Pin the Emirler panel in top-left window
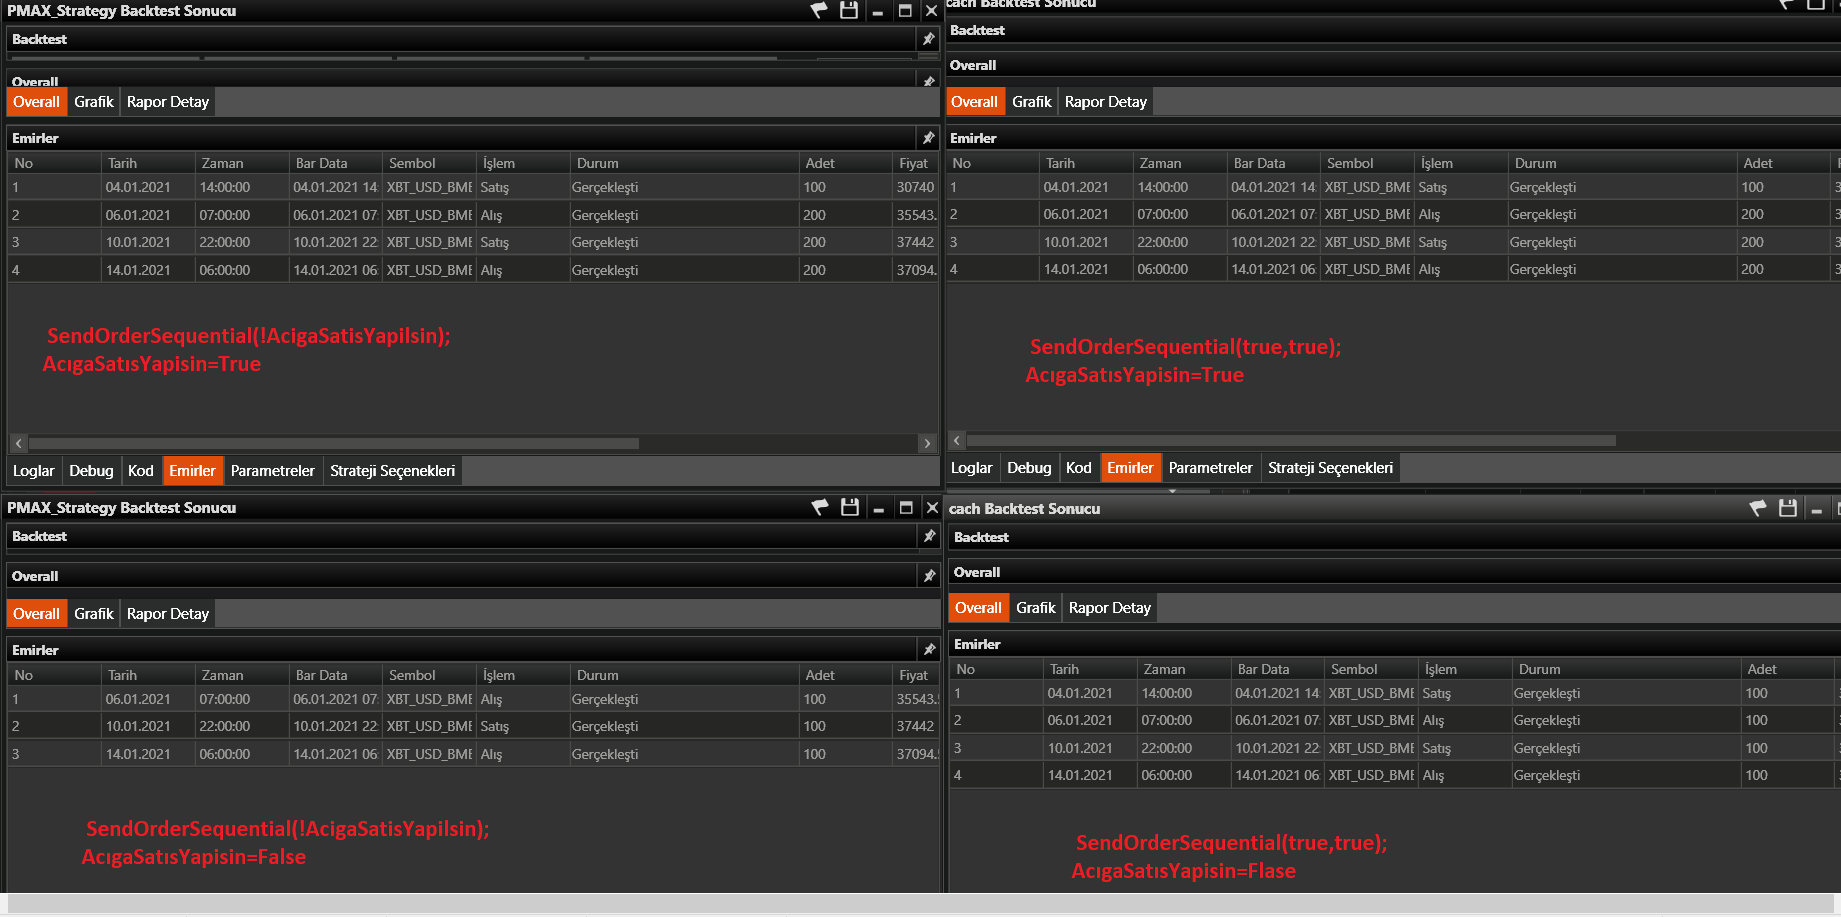Viewport: 1841px width, 917px height. pyautogui.click(x=928, y=138)
